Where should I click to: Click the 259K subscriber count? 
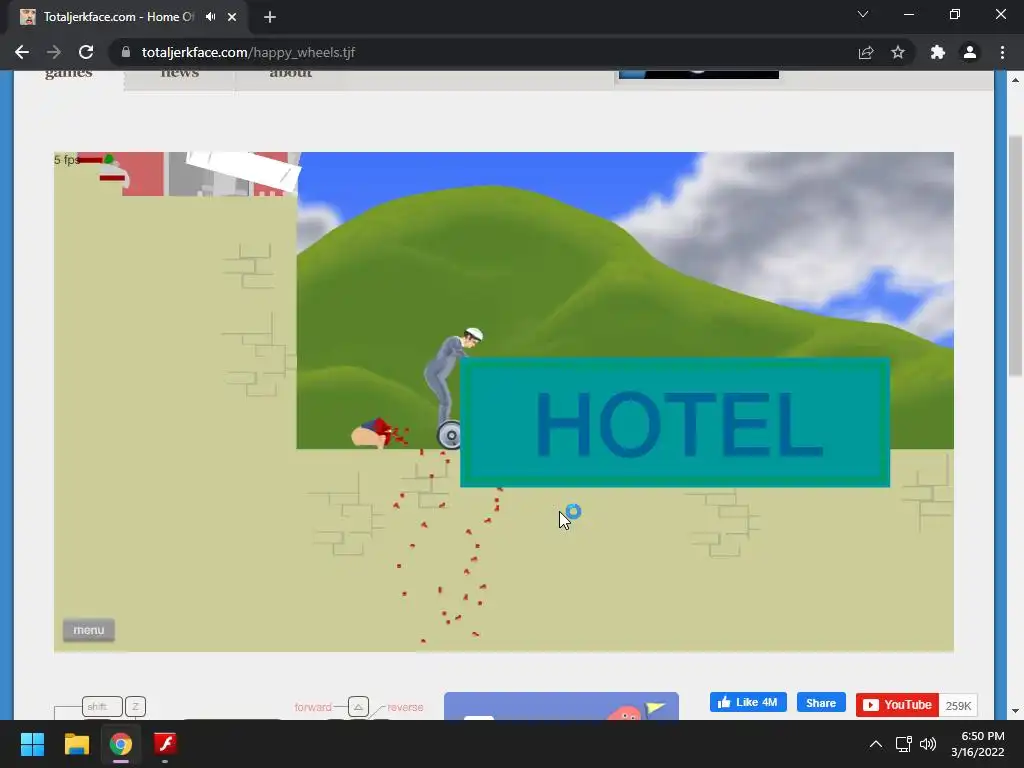[x=958, y=705]
